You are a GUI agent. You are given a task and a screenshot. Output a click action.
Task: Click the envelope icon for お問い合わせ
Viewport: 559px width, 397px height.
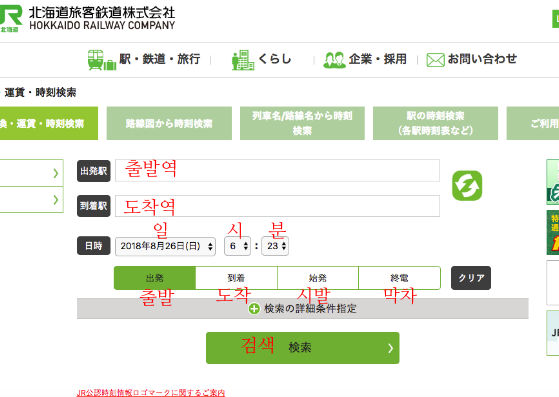tap(435, 60)
